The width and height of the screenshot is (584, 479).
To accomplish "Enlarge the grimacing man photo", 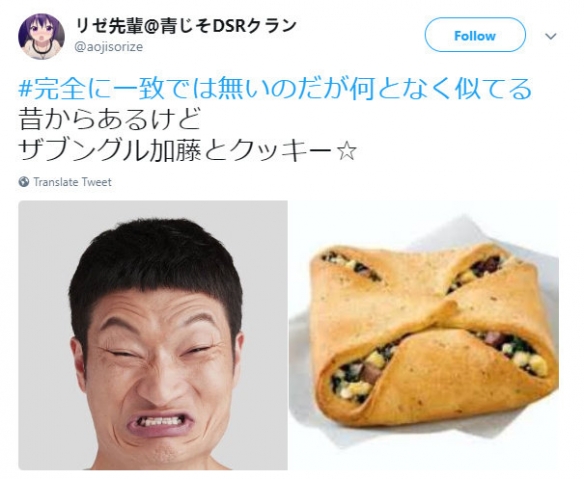I will point(153,335).
